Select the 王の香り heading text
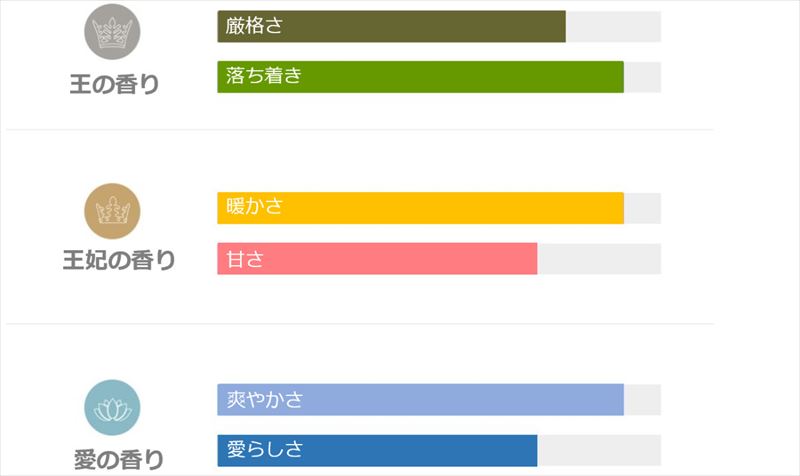This screenshot has width=800, height=476. (114, 84)
